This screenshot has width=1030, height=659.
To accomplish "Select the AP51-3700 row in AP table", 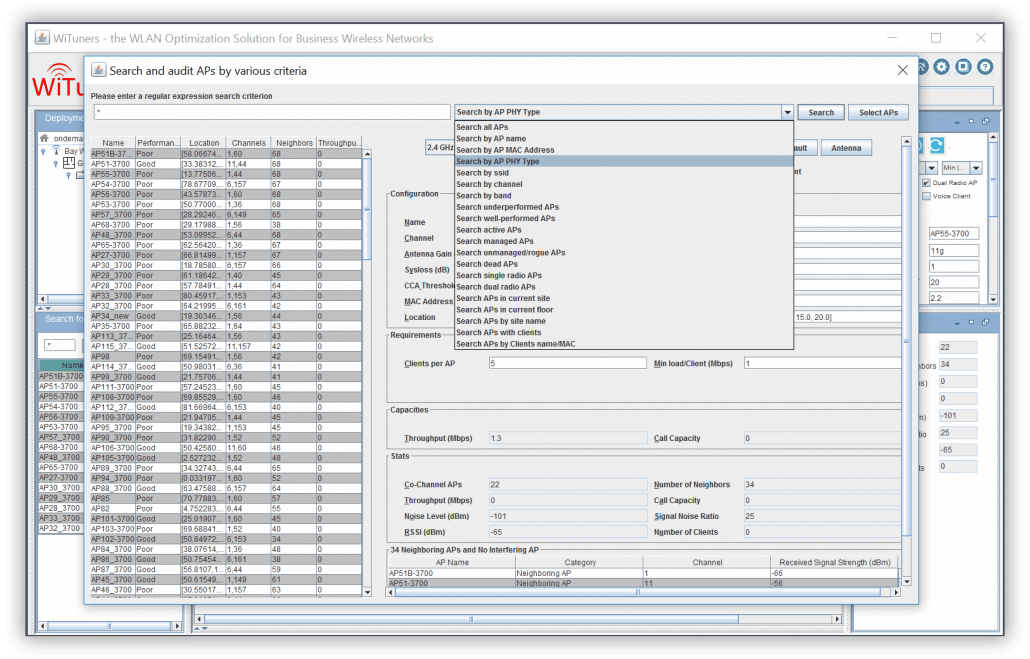I will (x=226, y=164).
